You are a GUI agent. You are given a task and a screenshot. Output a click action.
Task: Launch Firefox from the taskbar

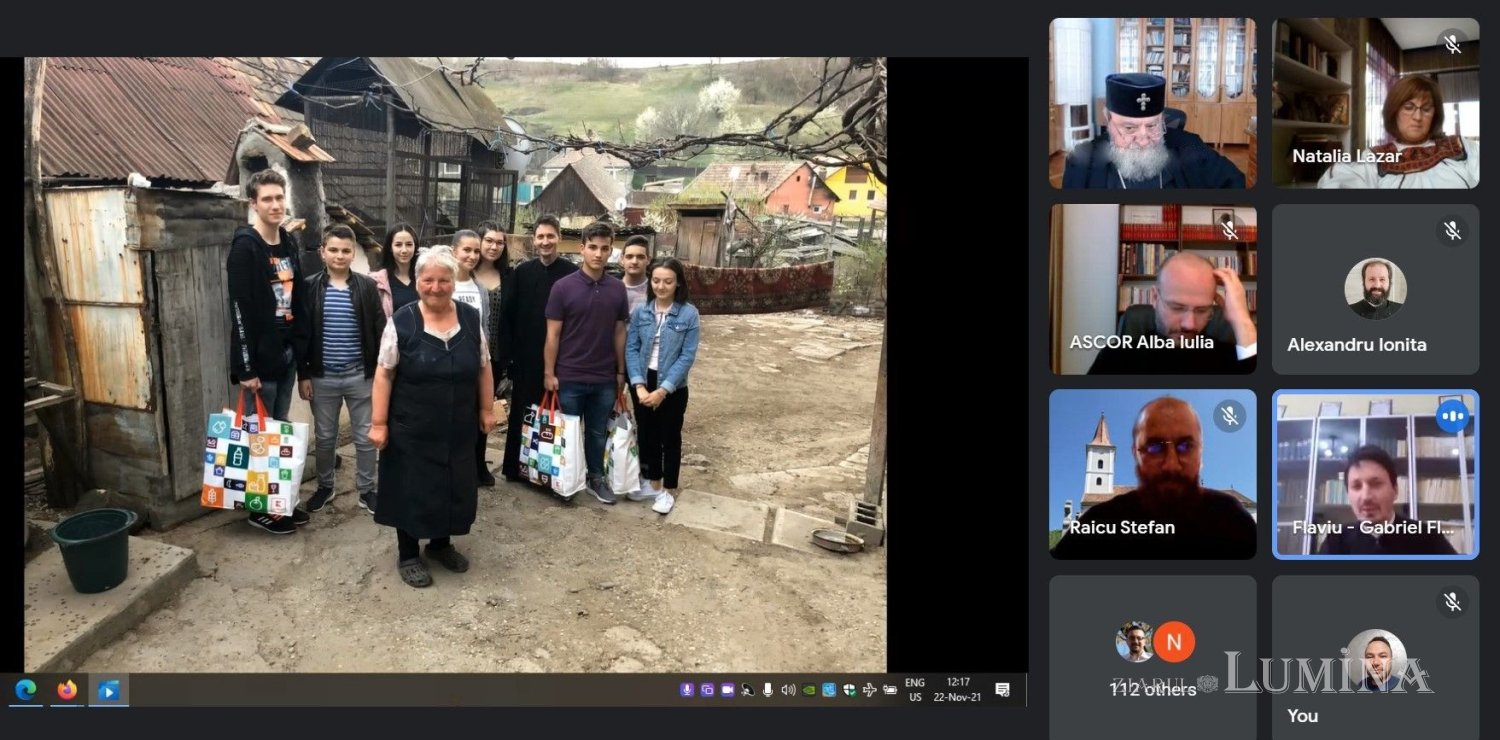pos(67,689)
